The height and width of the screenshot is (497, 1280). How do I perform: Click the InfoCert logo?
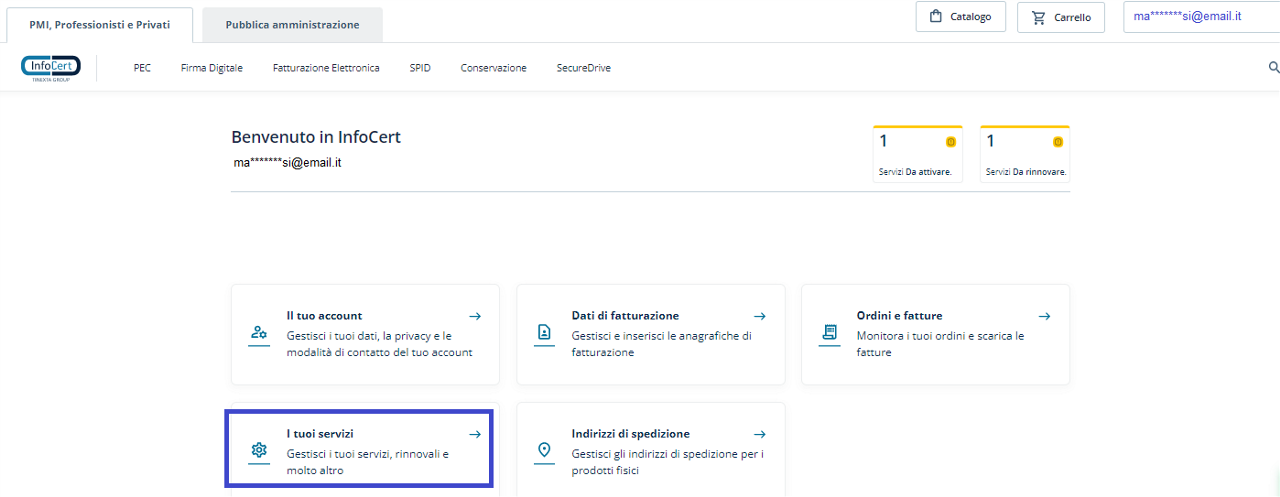click(51, 67)
